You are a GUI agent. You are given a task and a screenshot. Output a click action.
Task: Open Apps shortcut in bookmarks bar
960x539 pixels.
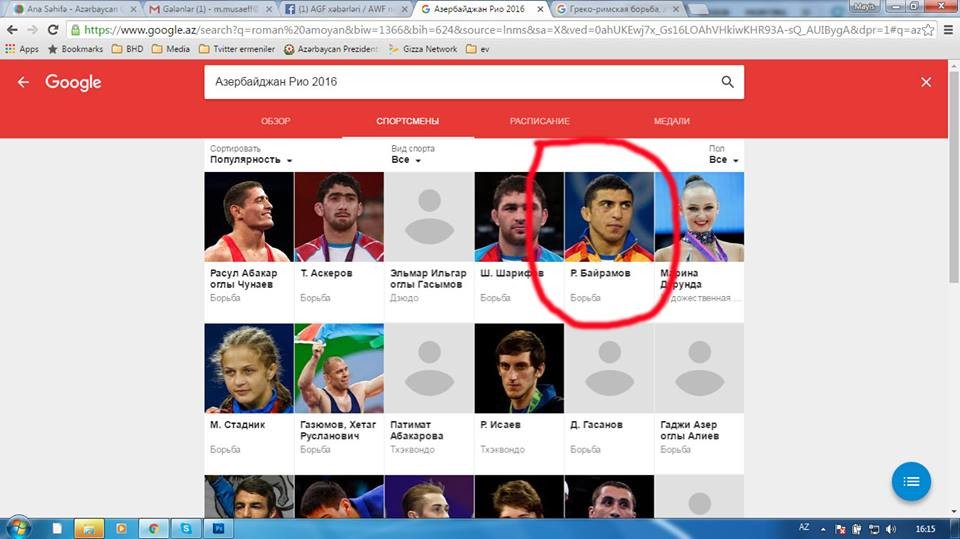click(x=22, y=49)
